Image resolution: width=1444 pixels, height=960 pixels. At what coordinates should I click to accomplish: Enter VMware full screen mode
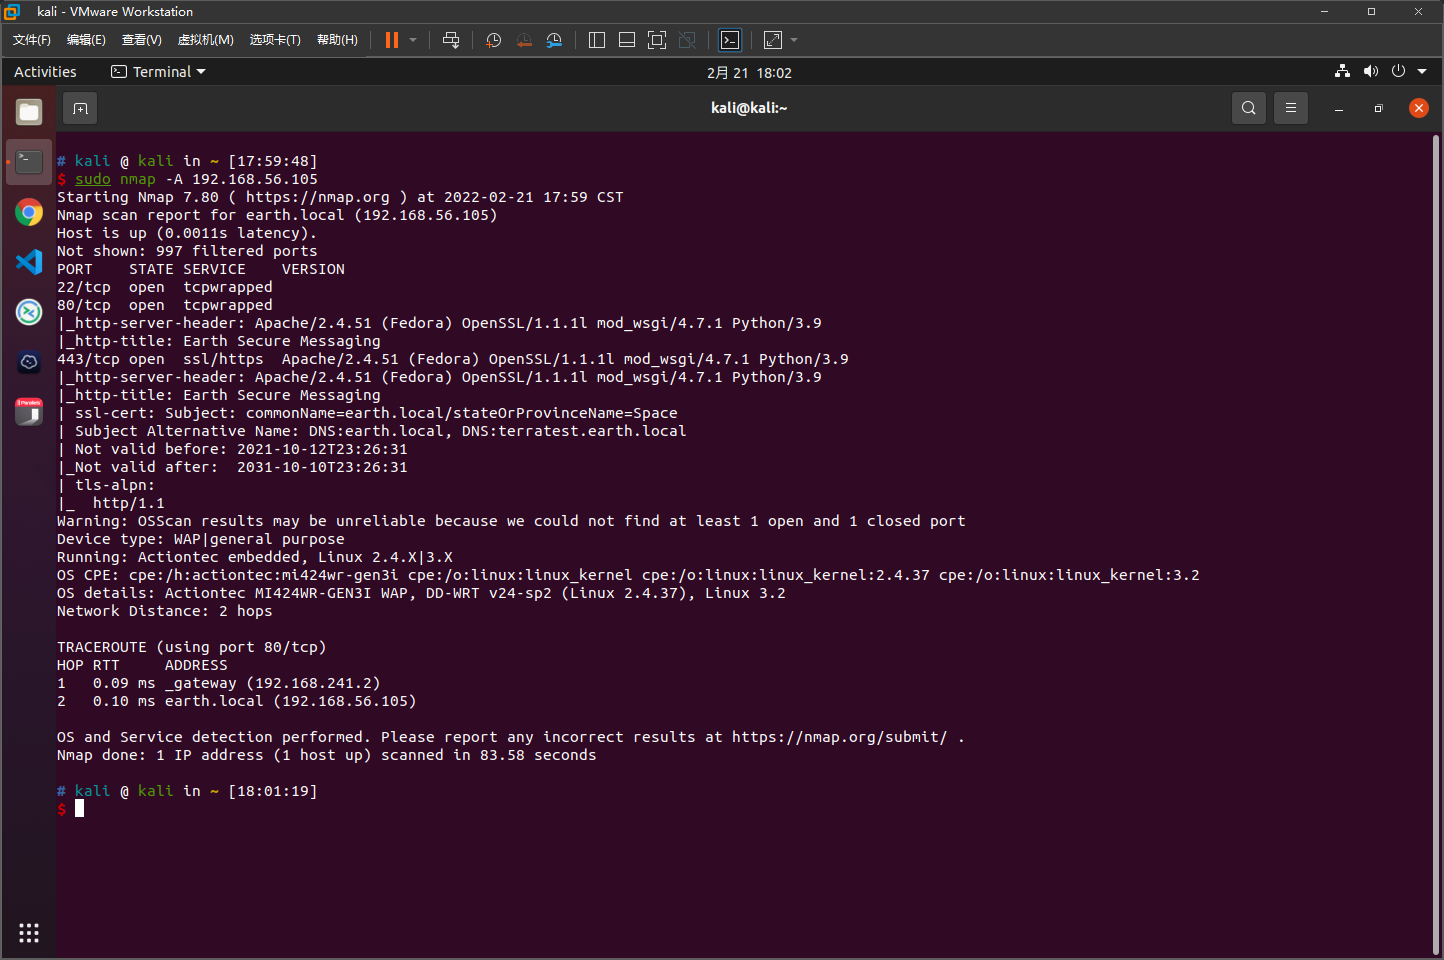coord(657,40)
